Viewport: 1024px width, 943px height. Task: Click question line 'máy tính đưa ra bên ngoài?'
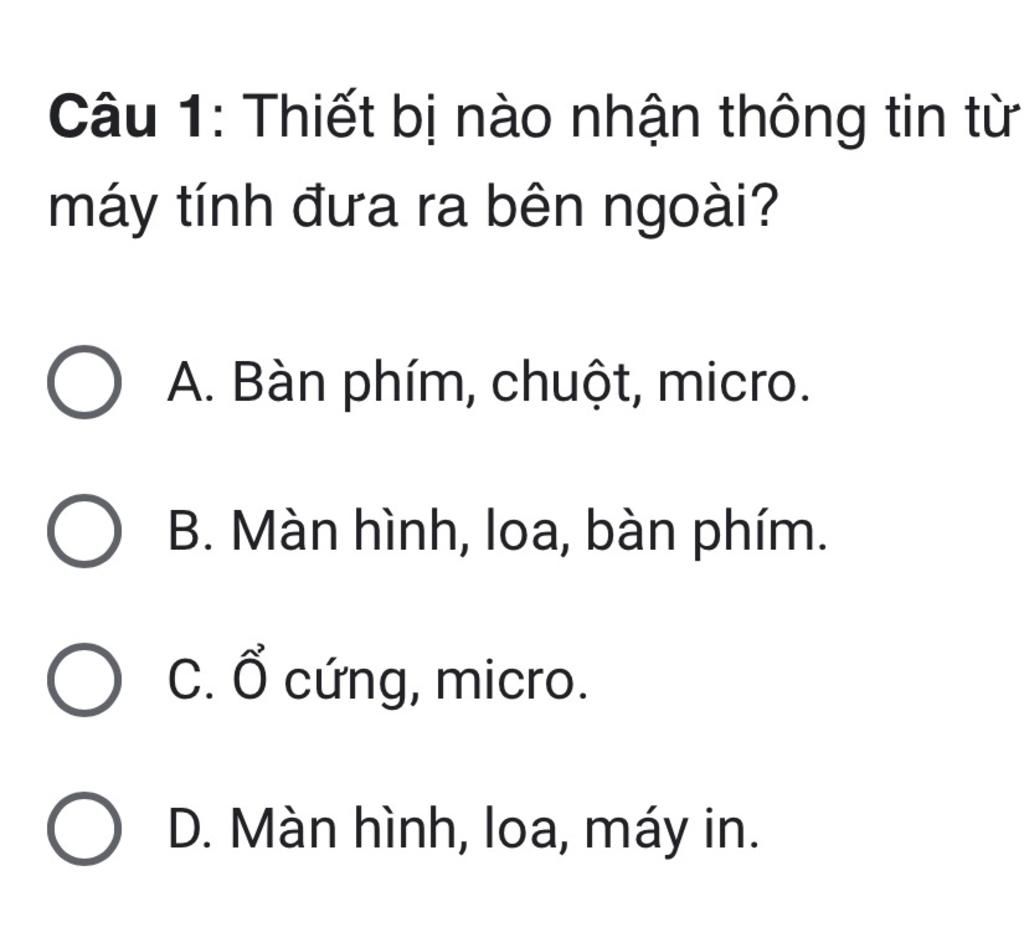414,208
